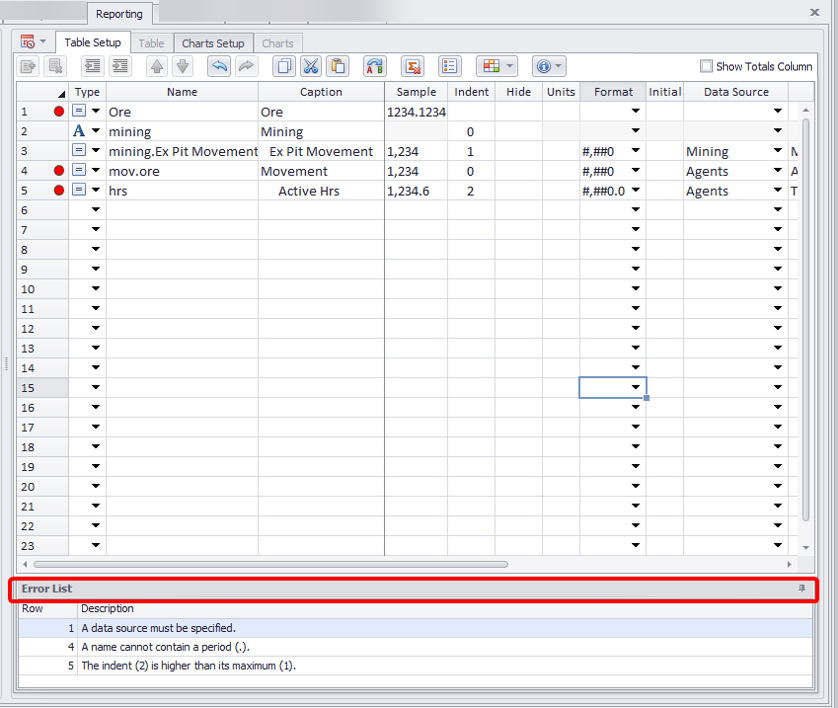Screen dimensions: 838x708
Task: Click the Name cell containing mov.ore
Action: pyautogui.click(x=181, y=171)
